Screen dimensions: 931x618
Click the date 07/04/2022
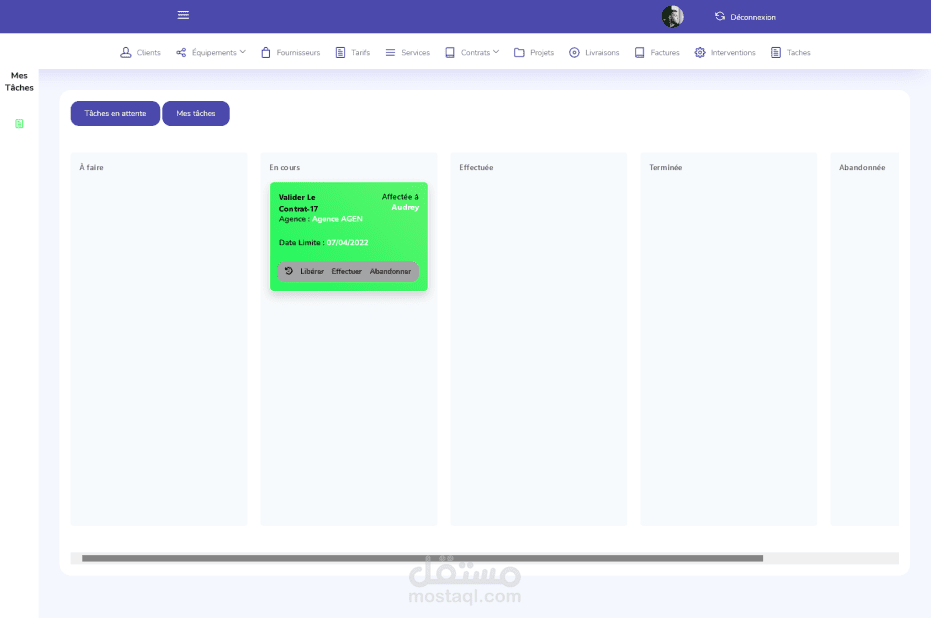347,242
